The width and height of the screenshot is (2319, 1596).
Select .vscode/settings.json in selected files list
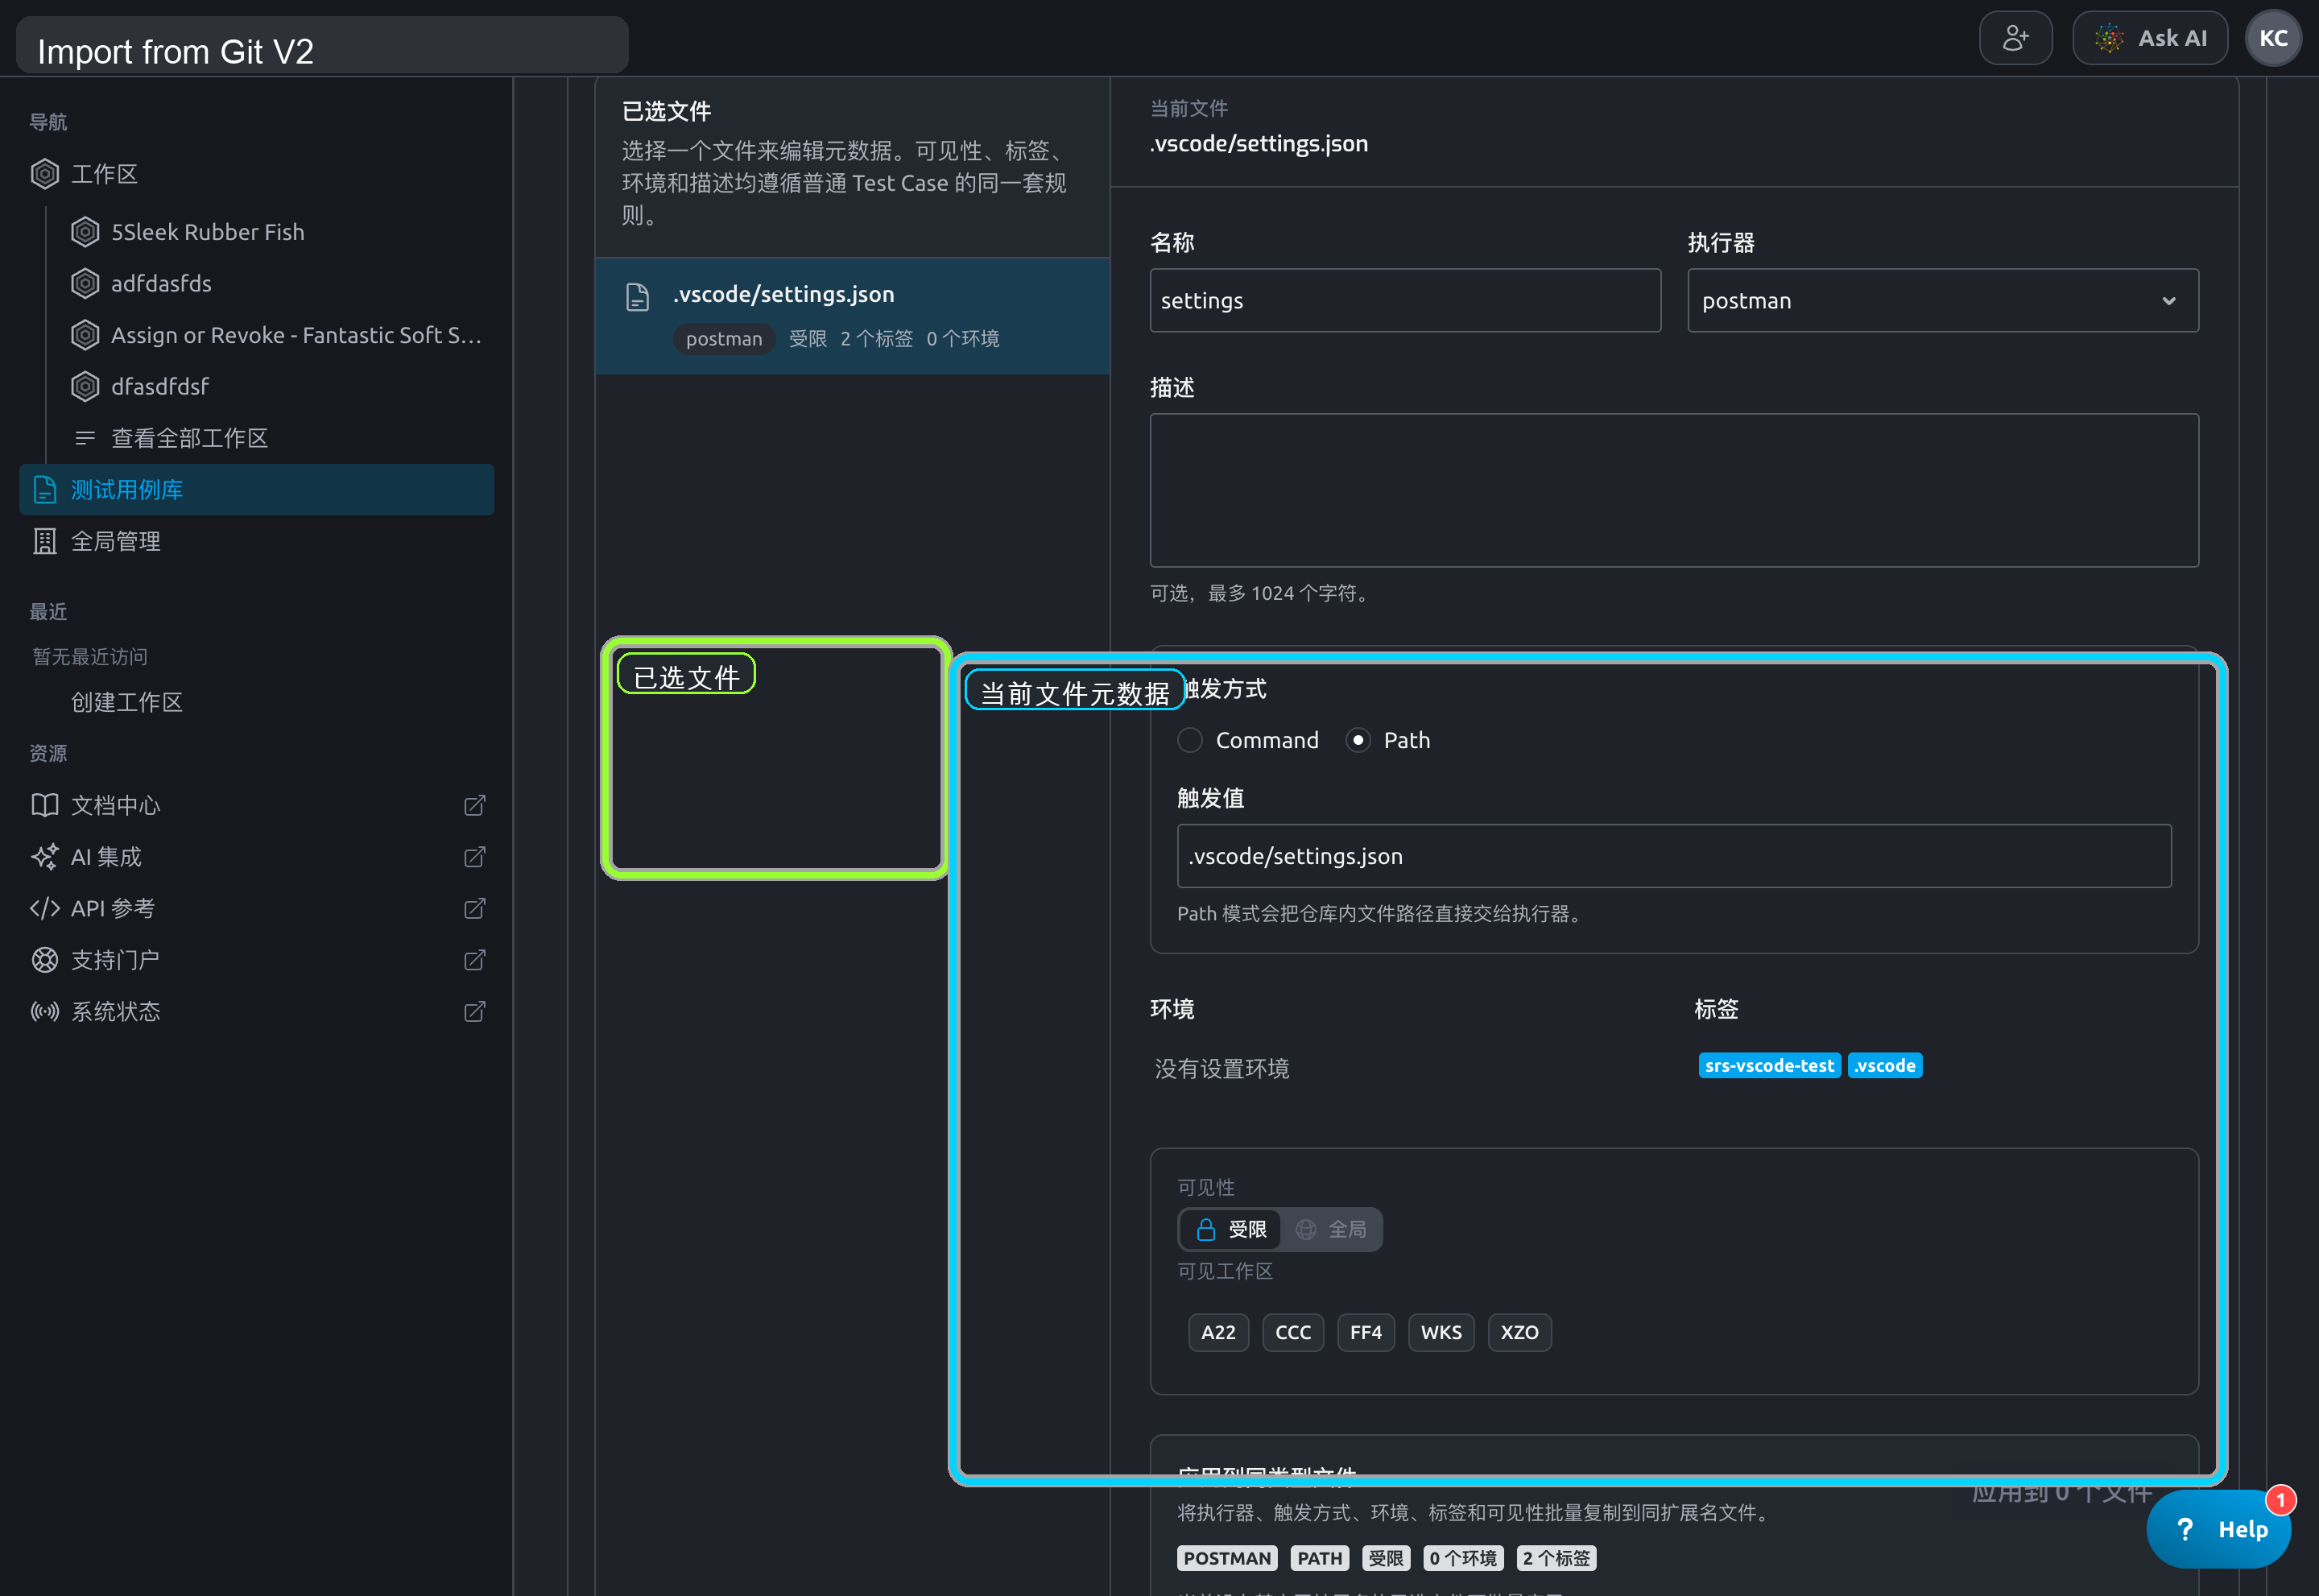click(852, 316)
